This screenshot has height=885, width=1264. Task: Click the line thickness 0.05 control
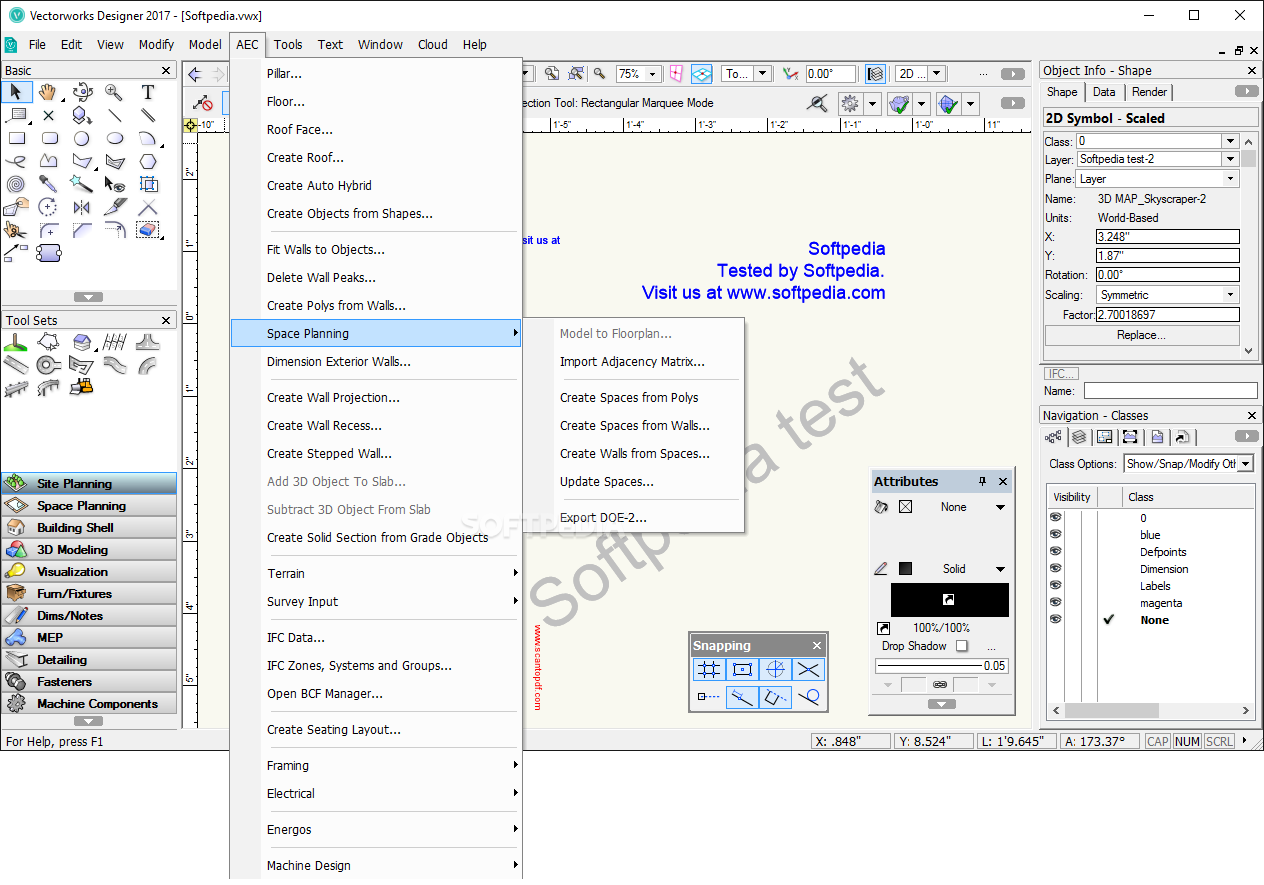click(942, 666)
